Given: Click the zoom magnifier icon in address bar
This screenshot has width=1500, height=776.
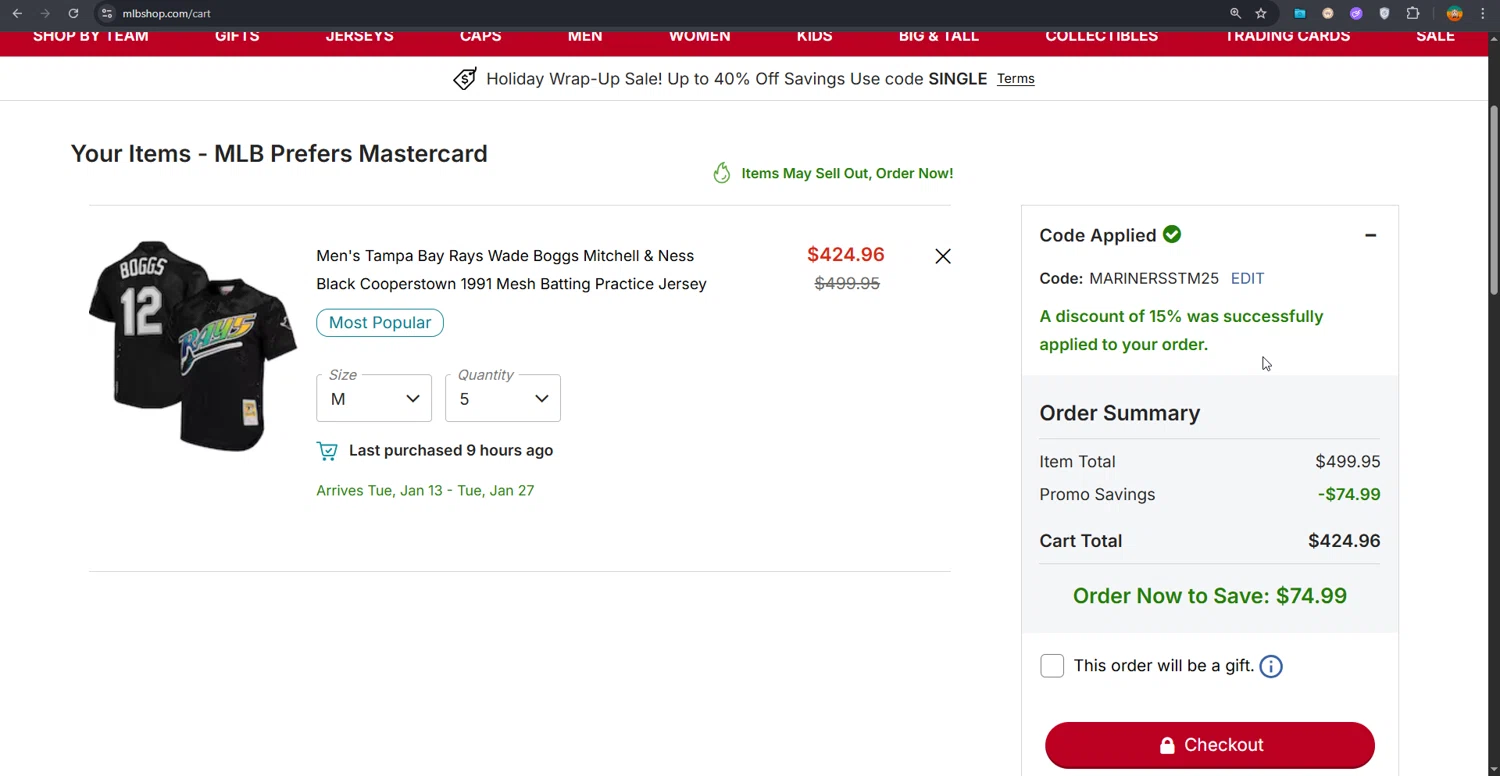Looking at the screenshot, I should click(1235, 14).
